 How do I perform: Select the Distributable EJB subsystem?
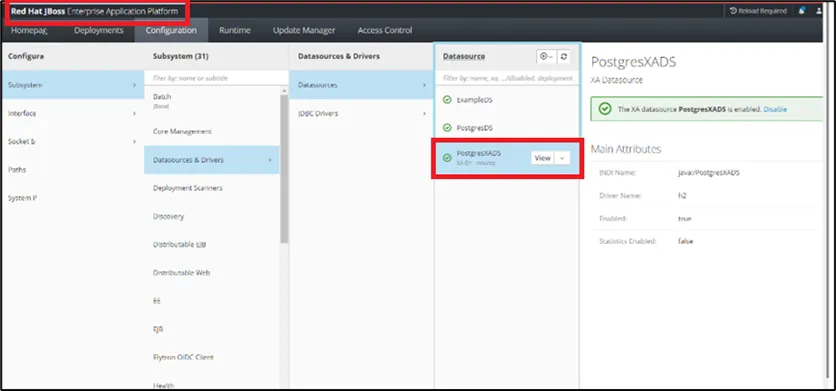(212, 245)
